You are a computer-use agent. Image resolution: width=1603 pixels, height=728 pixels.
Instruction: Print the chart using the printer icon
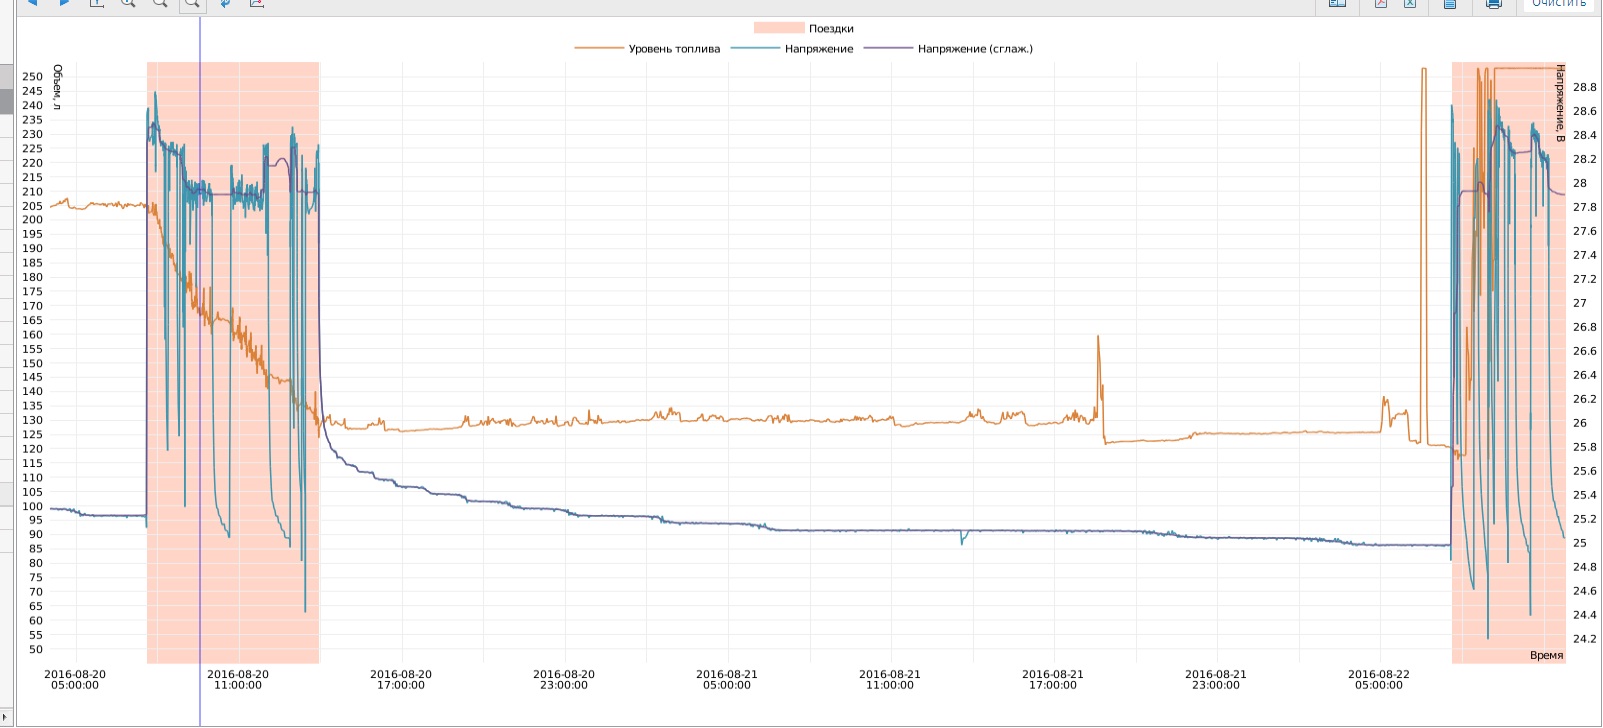(1493, 4)
